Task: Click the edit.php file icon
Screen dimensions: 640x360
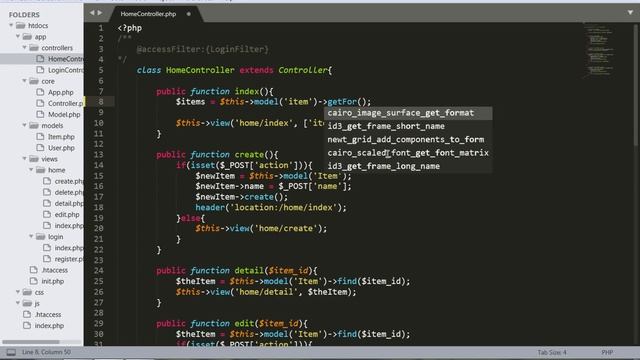Action: (47, 214)
